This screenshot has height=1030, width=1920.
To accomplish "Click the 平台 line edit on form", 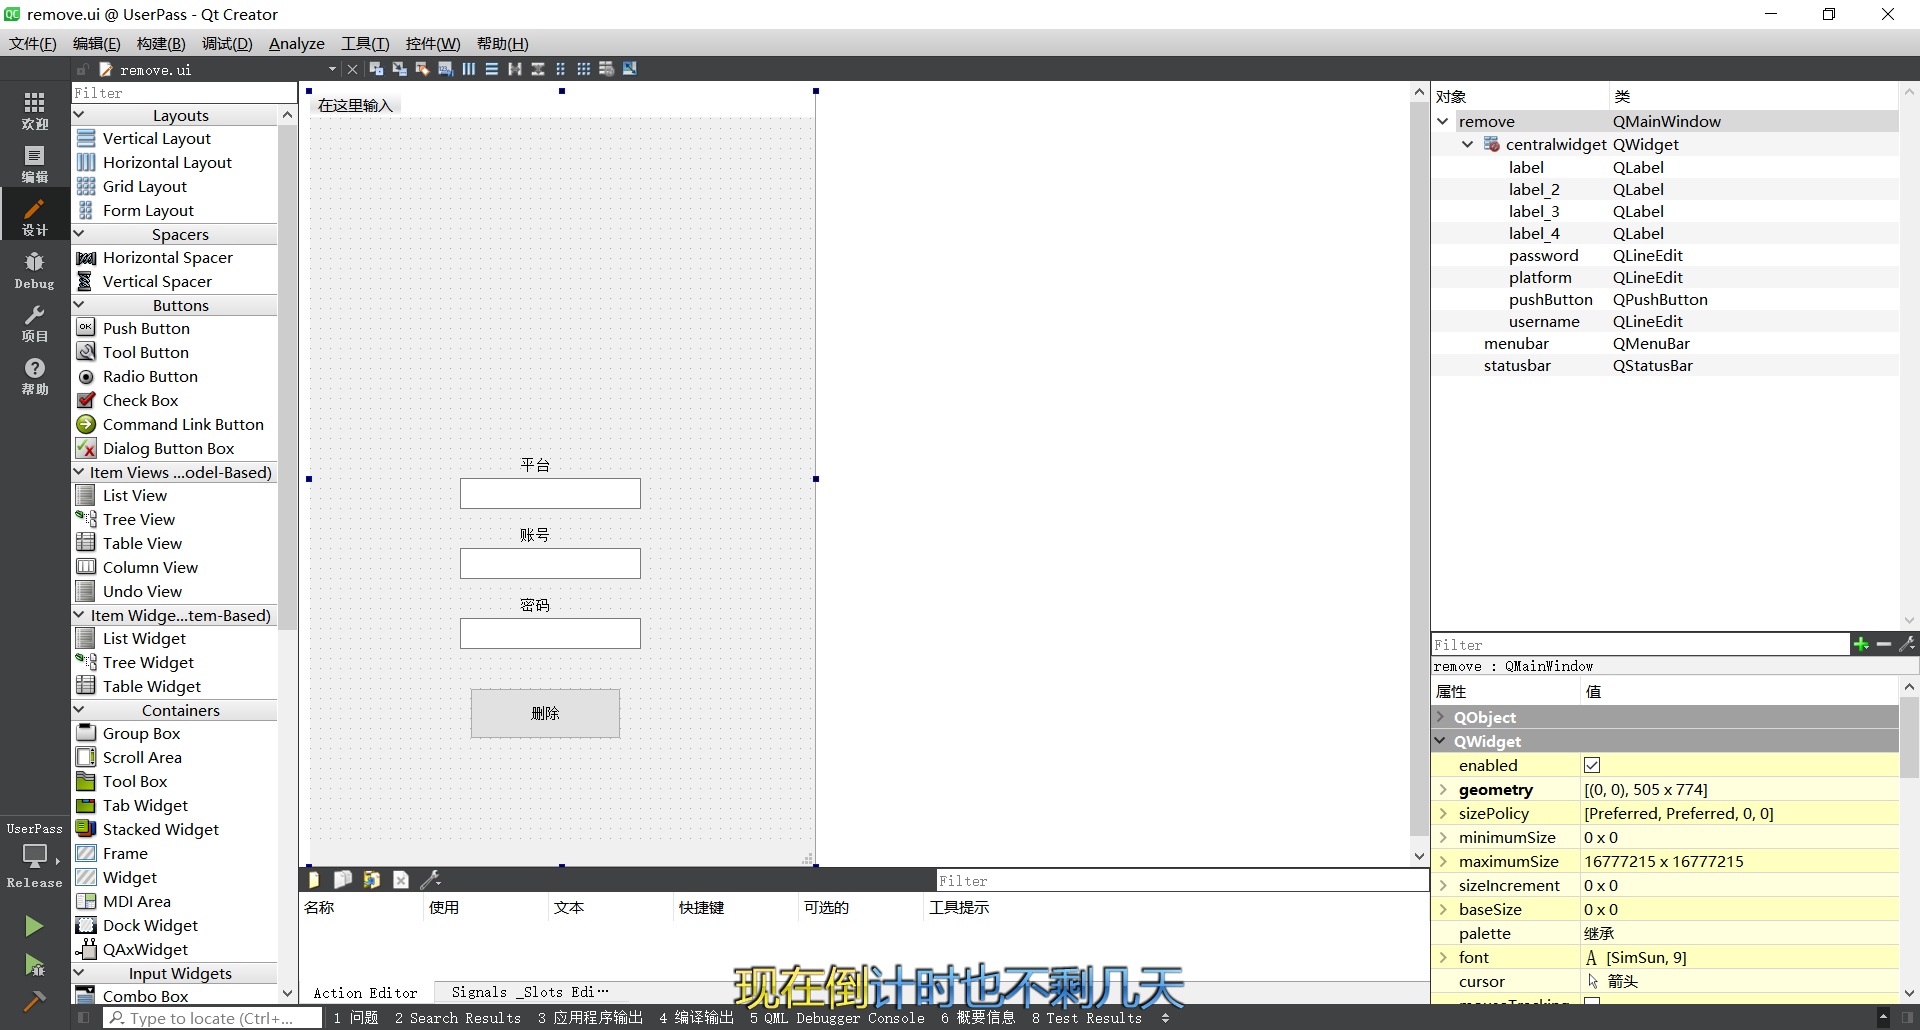I will pyautogui.click(x=550, y=493).
